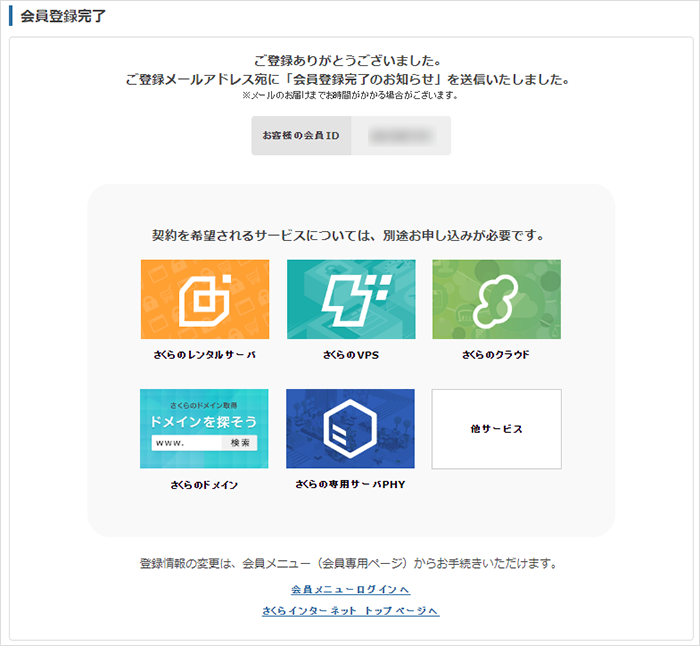Image resolution: width=700 pixels, height=646 pixels.
Task: Go to さくらインターネットトップページへ link
Action: (350, 610)
